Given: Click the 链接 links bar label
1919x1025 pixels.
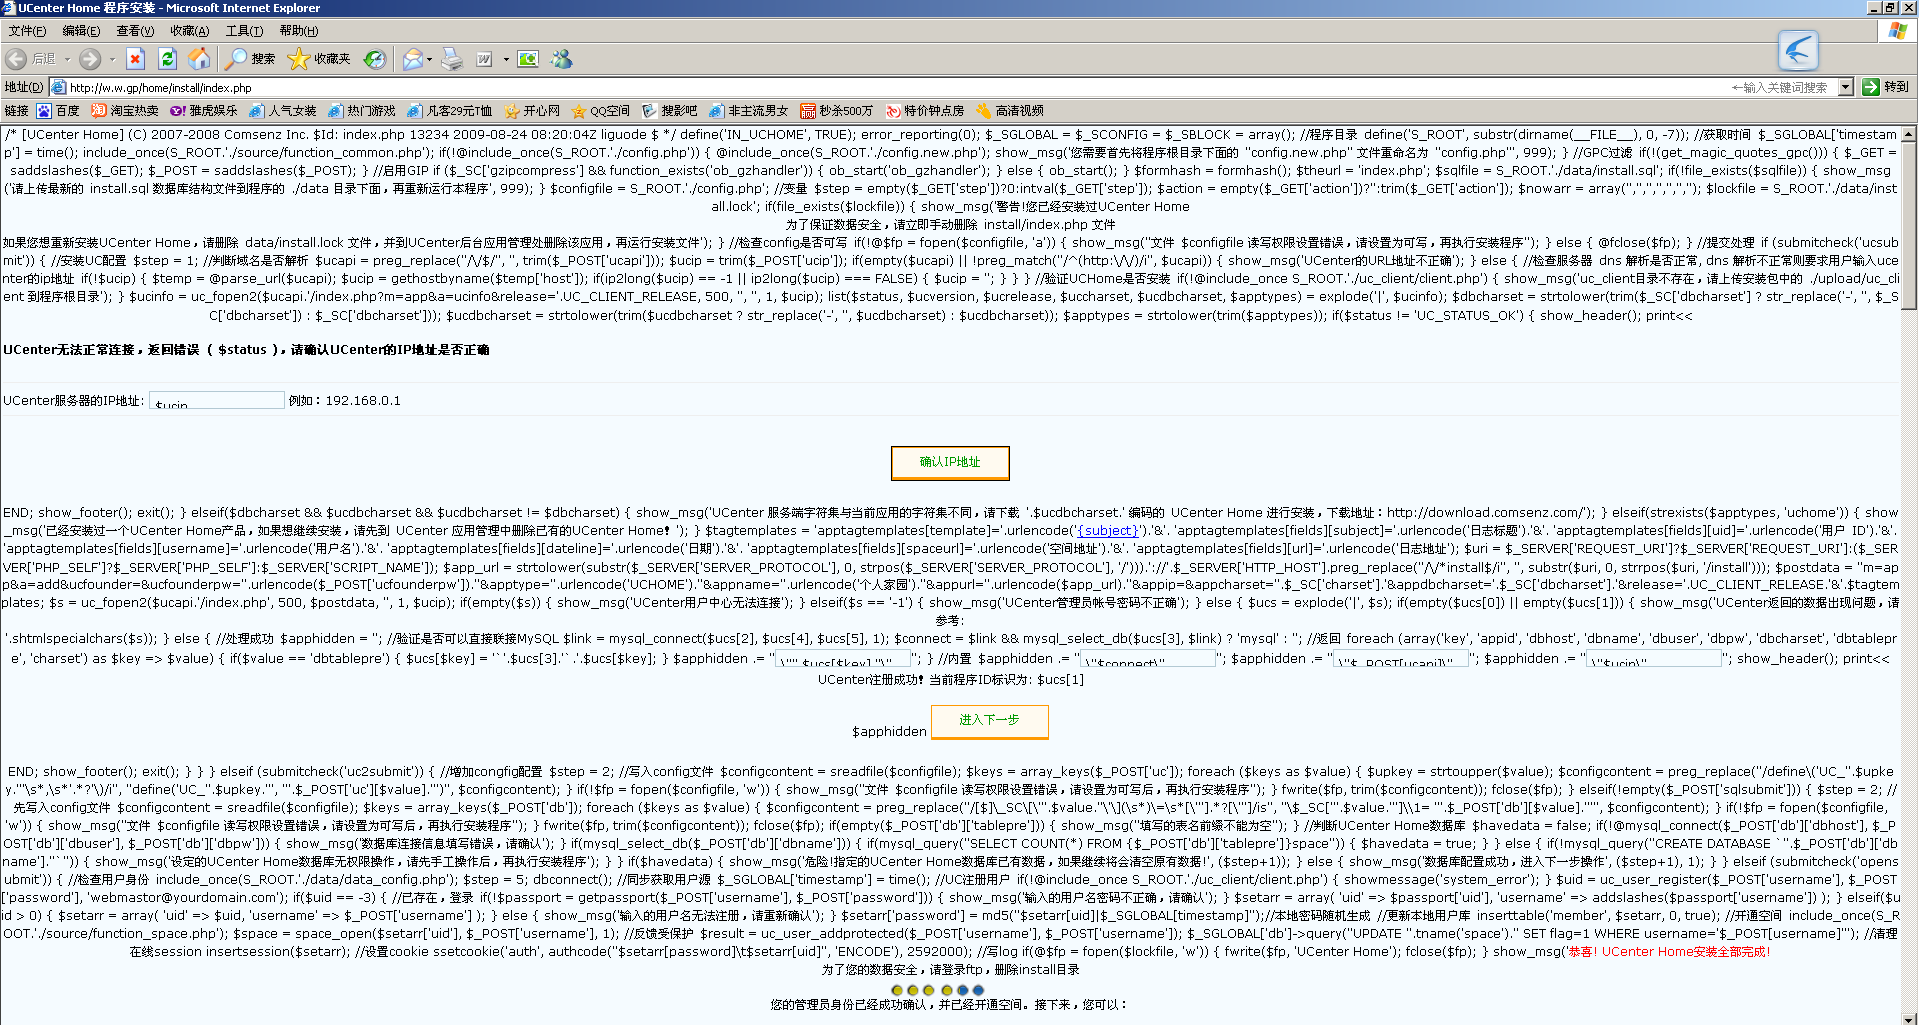Looking at the screenshot, I should point(16,111).
